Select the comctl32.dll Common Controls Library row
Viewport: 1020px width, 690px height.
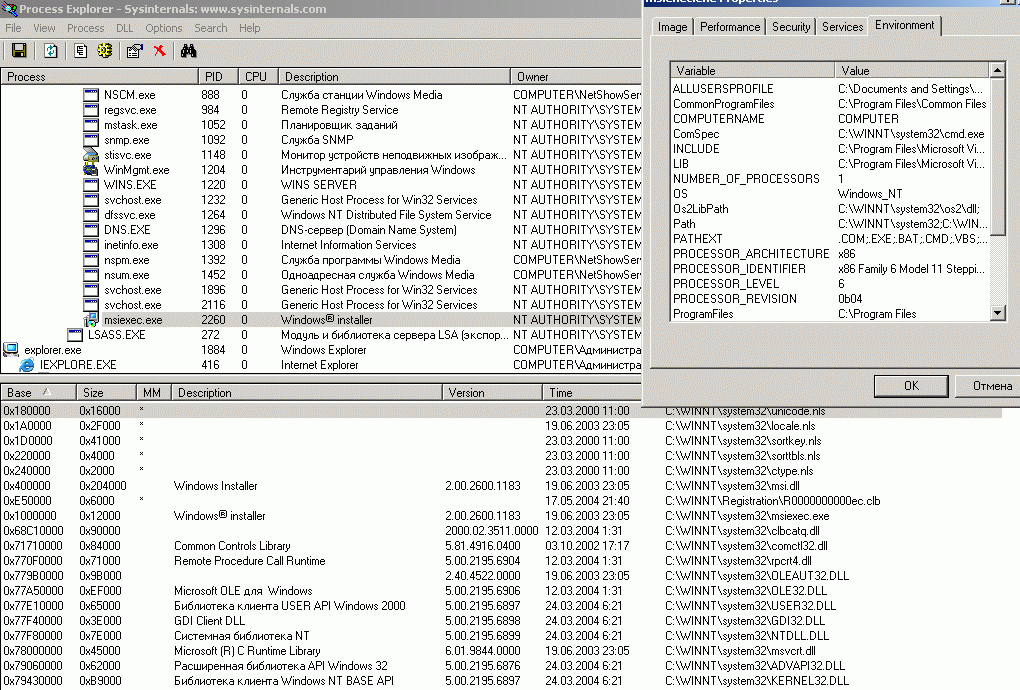[501, 546]
